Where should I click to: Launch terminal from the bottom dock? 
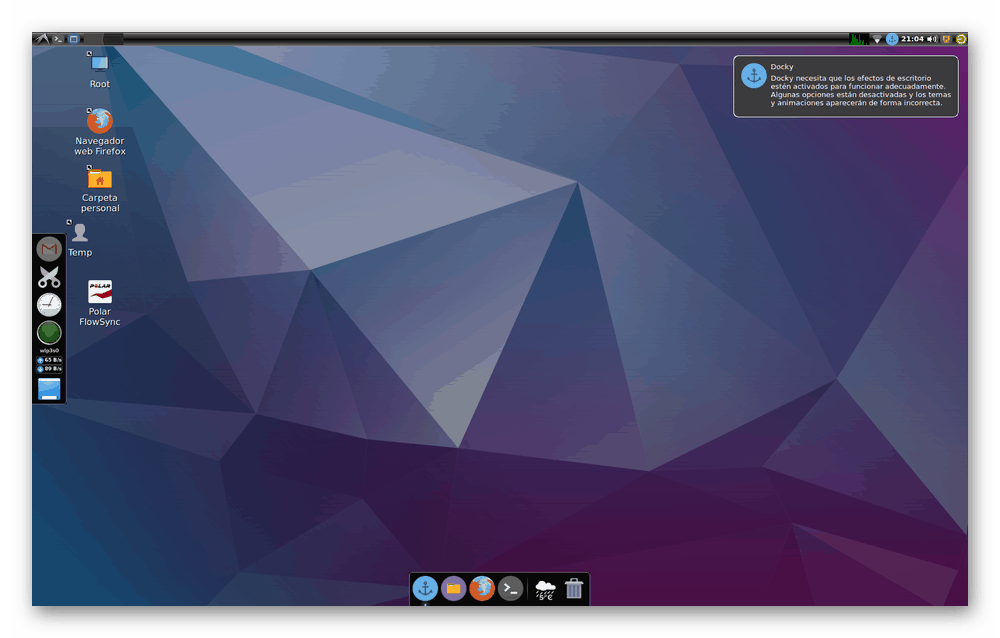(510, 588)
